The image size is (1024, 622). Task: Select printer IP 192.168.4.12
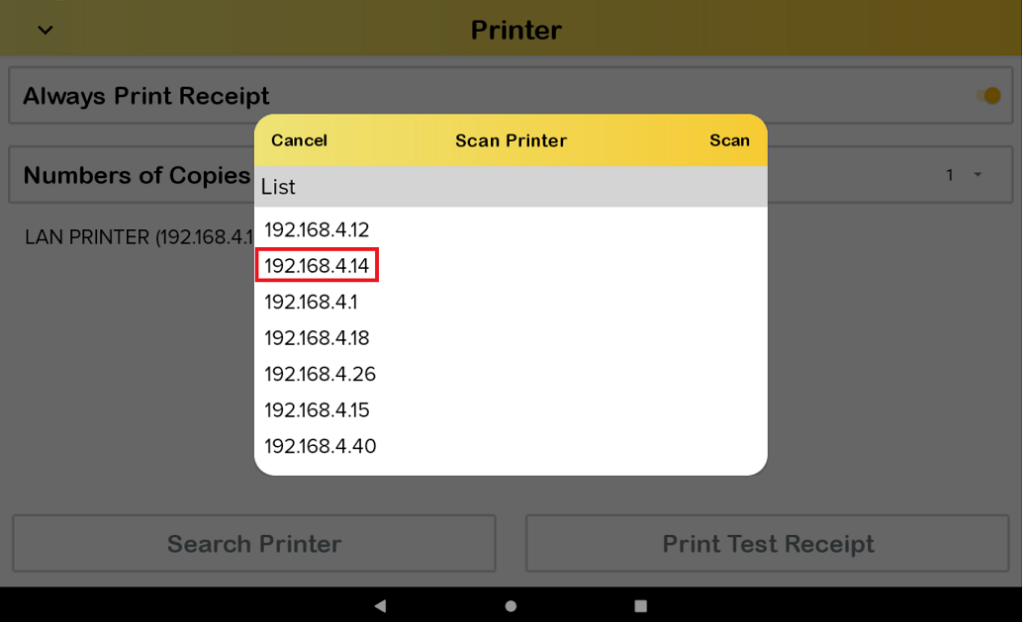tap(317, 229)
